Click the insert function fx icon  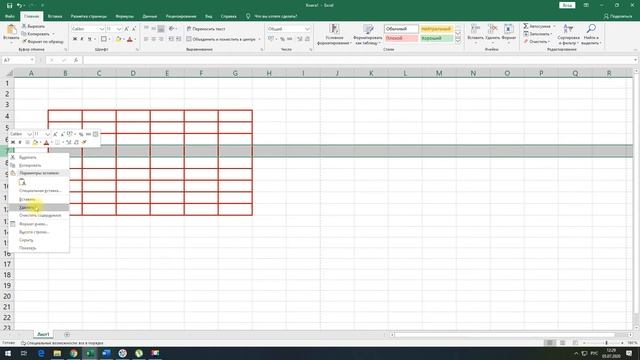(x=76, y=60)
